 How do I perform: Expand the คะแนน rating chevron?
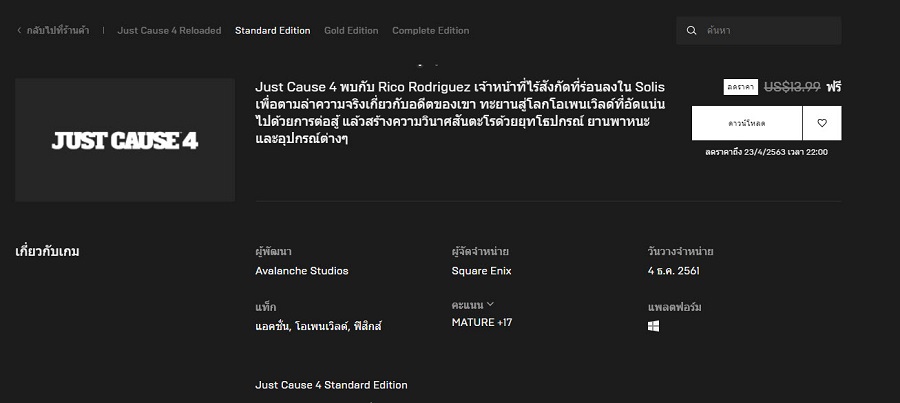tap(490, 304)
